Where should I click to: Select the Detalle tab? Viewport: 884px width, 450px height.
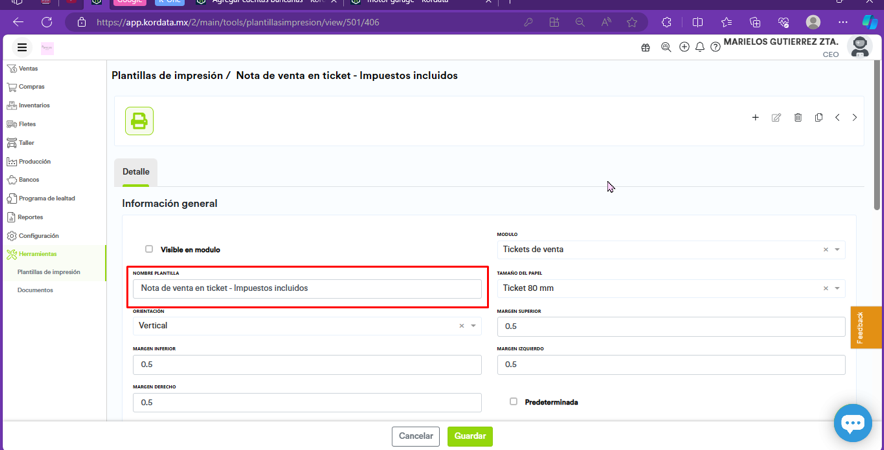click(136, 172)
